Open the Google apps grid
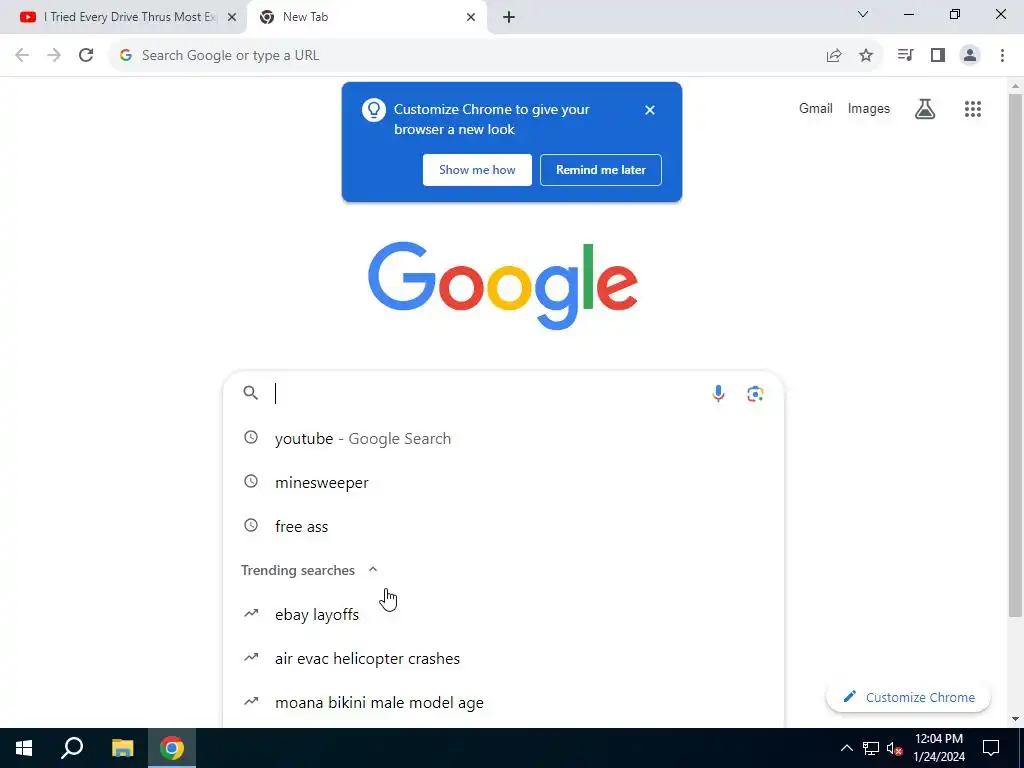 pyautogui.click(x=972, y=109)
